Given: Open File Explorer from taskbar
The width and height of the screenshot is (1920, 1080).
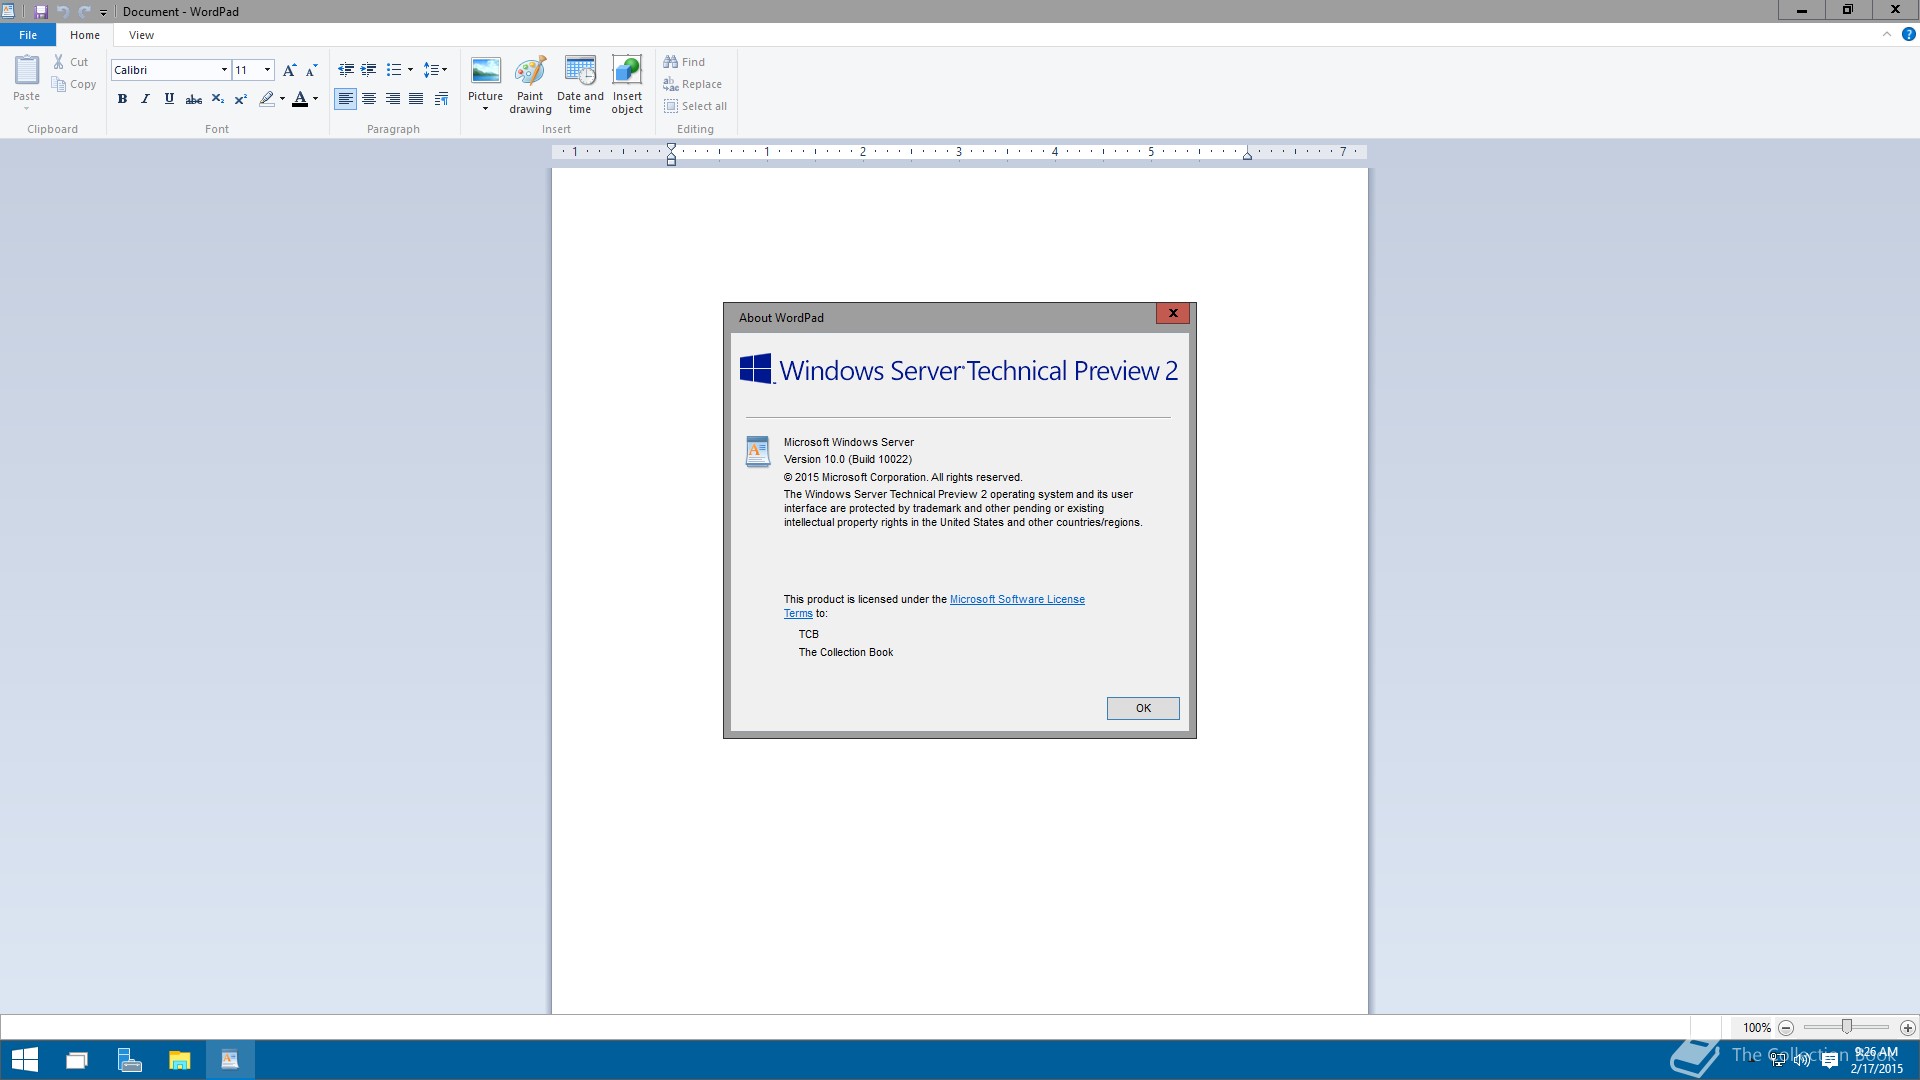Looking at the screenshot, I should coord(180,1060).
